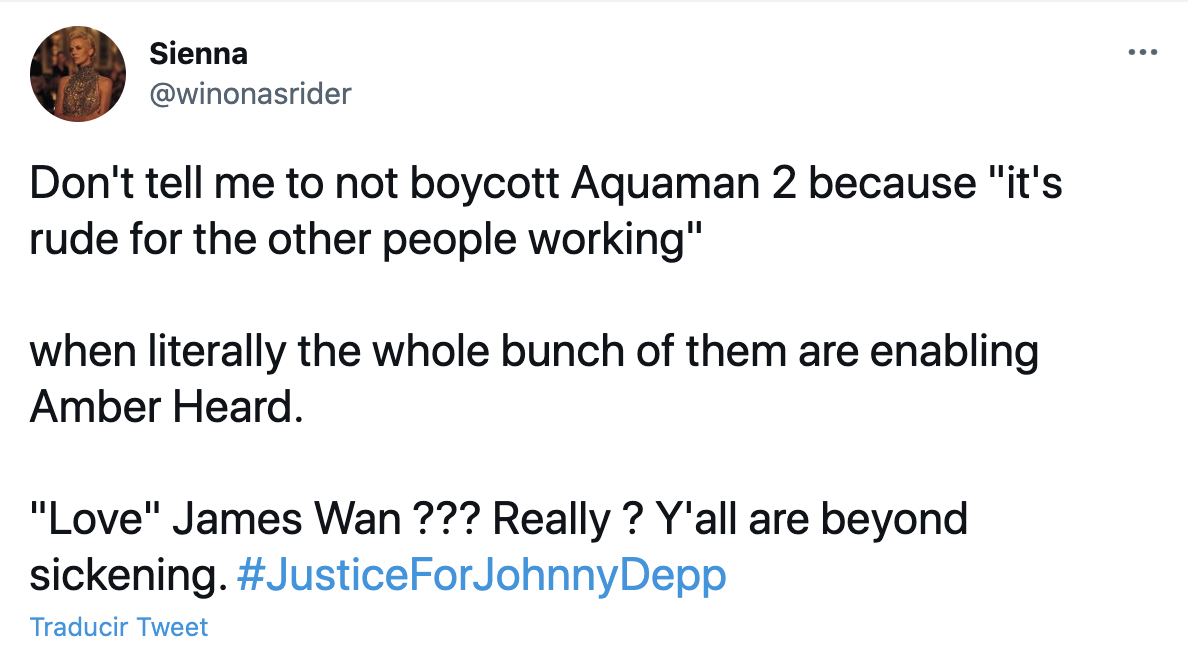1188x658 pixels.
Task: Click Sienna's profile avatar picture
Action: tap(78, 74)
